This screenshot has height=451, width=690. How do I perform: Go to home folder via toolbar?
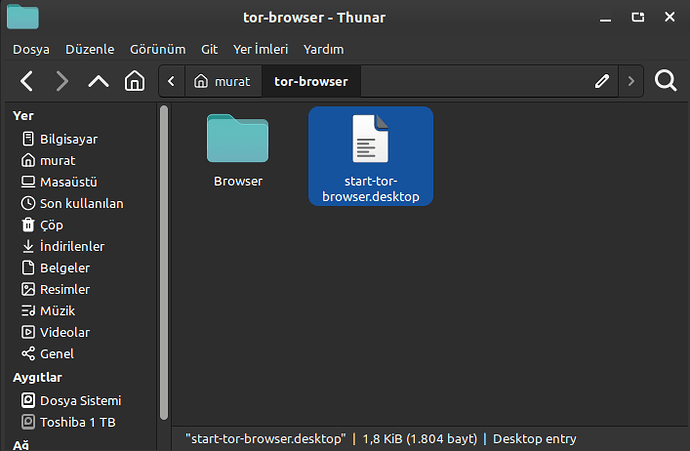[134, 81]
